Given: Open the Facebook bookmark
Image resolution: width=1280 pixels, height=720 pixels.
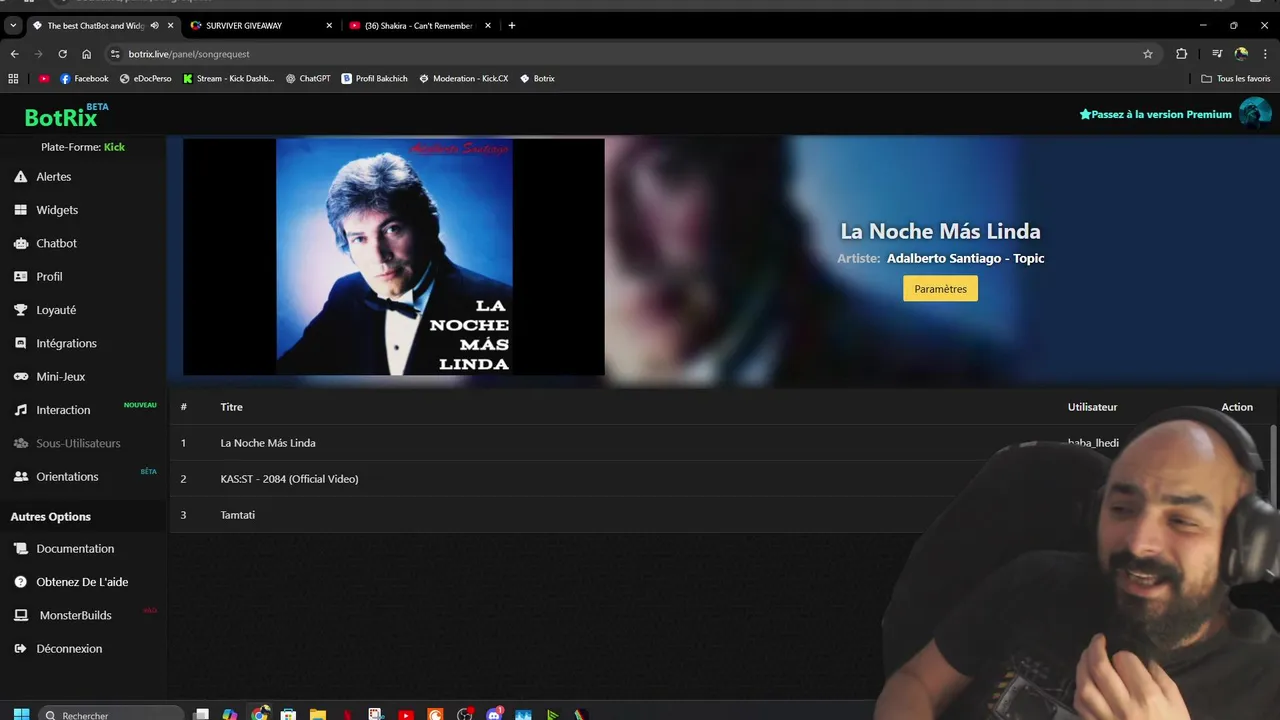Looking at the screenshot, I should click(x=84, y=78).
